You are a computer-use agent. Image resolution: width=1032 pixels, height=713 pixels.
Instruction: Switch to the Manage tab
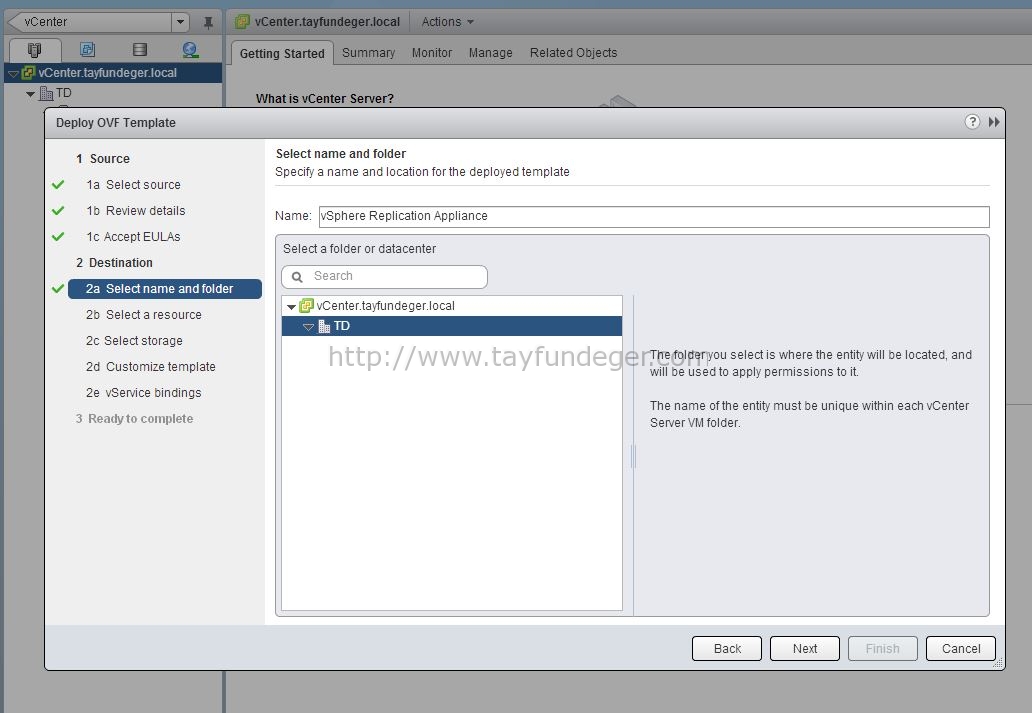[x=490, y=53]
